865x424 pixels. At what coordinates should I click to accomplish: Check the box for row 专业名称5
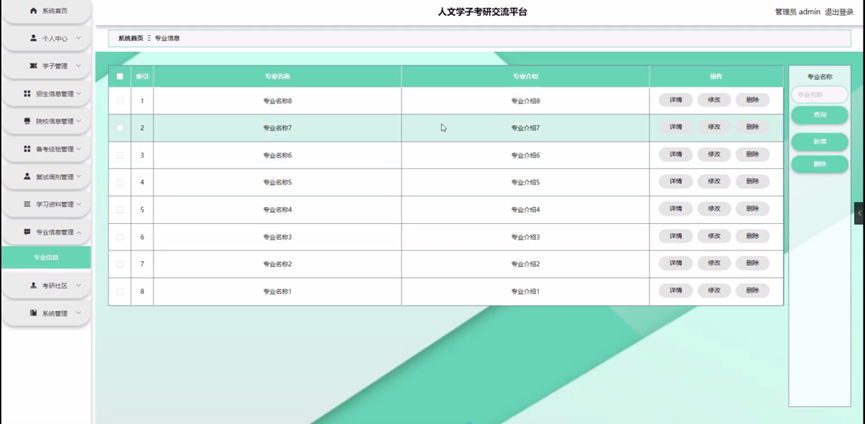pos(120,183)
